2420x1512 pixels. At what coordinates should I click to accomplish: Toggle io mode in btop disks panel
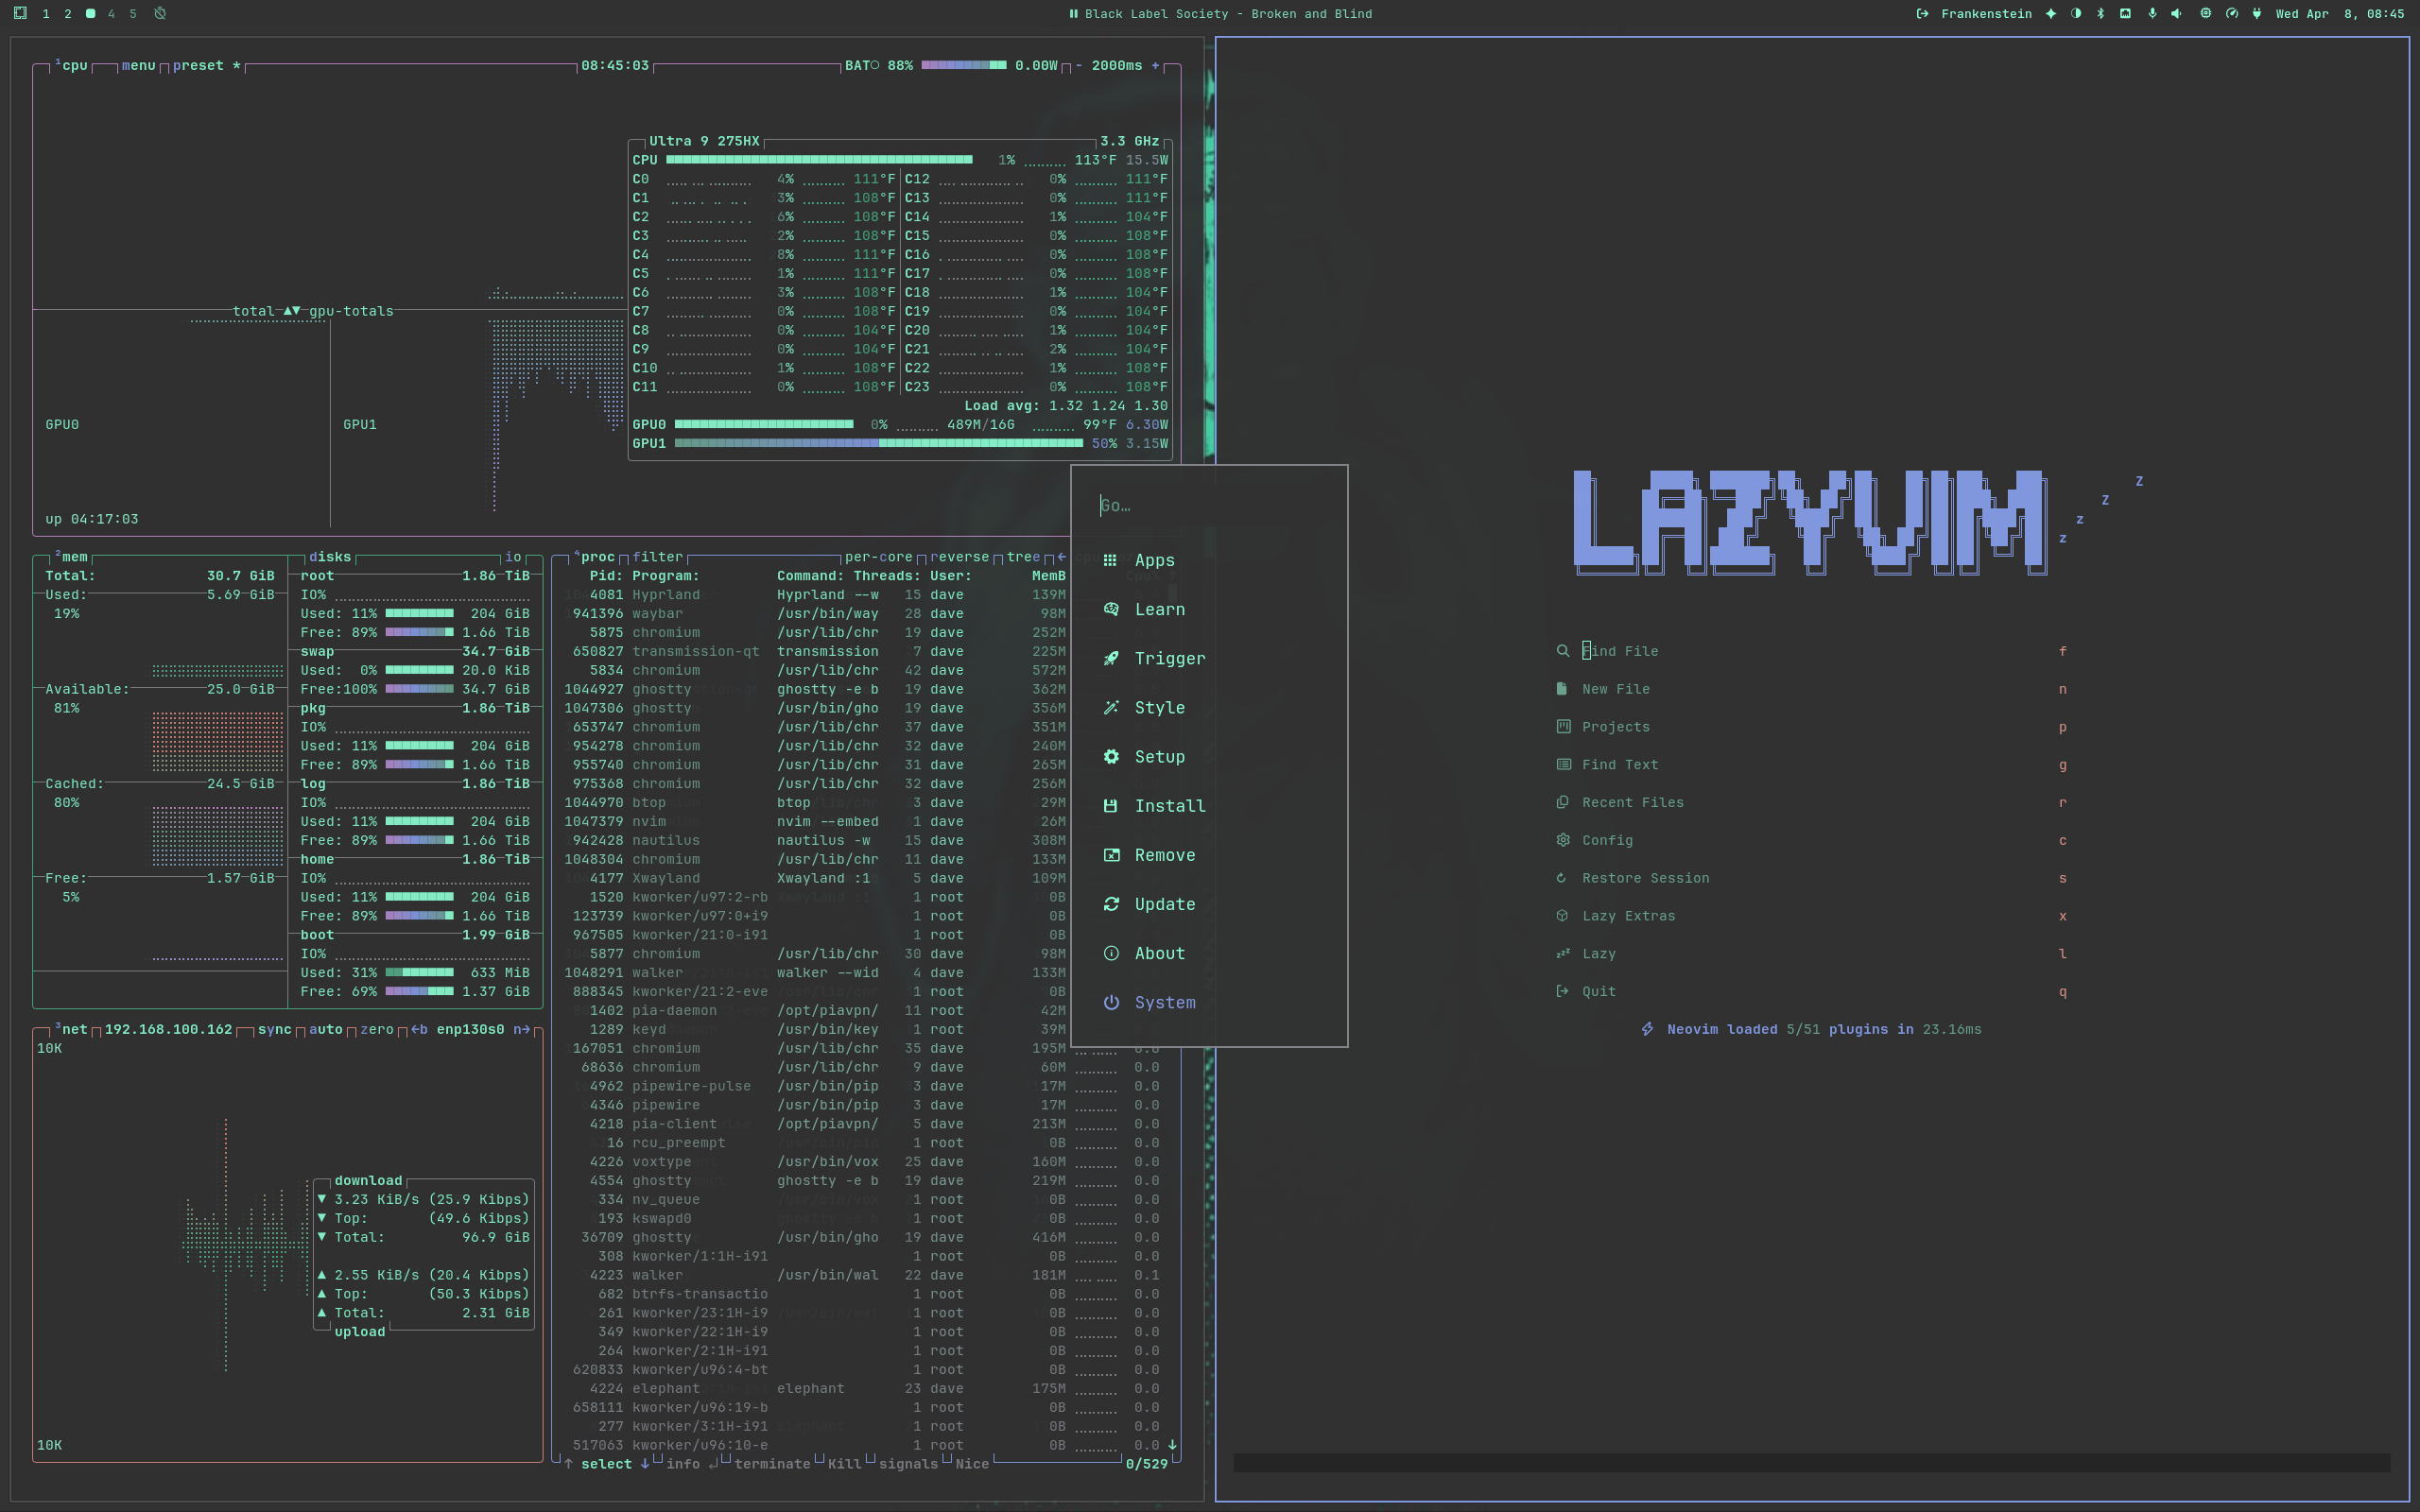pyautogui.click(x=513, y=557)
